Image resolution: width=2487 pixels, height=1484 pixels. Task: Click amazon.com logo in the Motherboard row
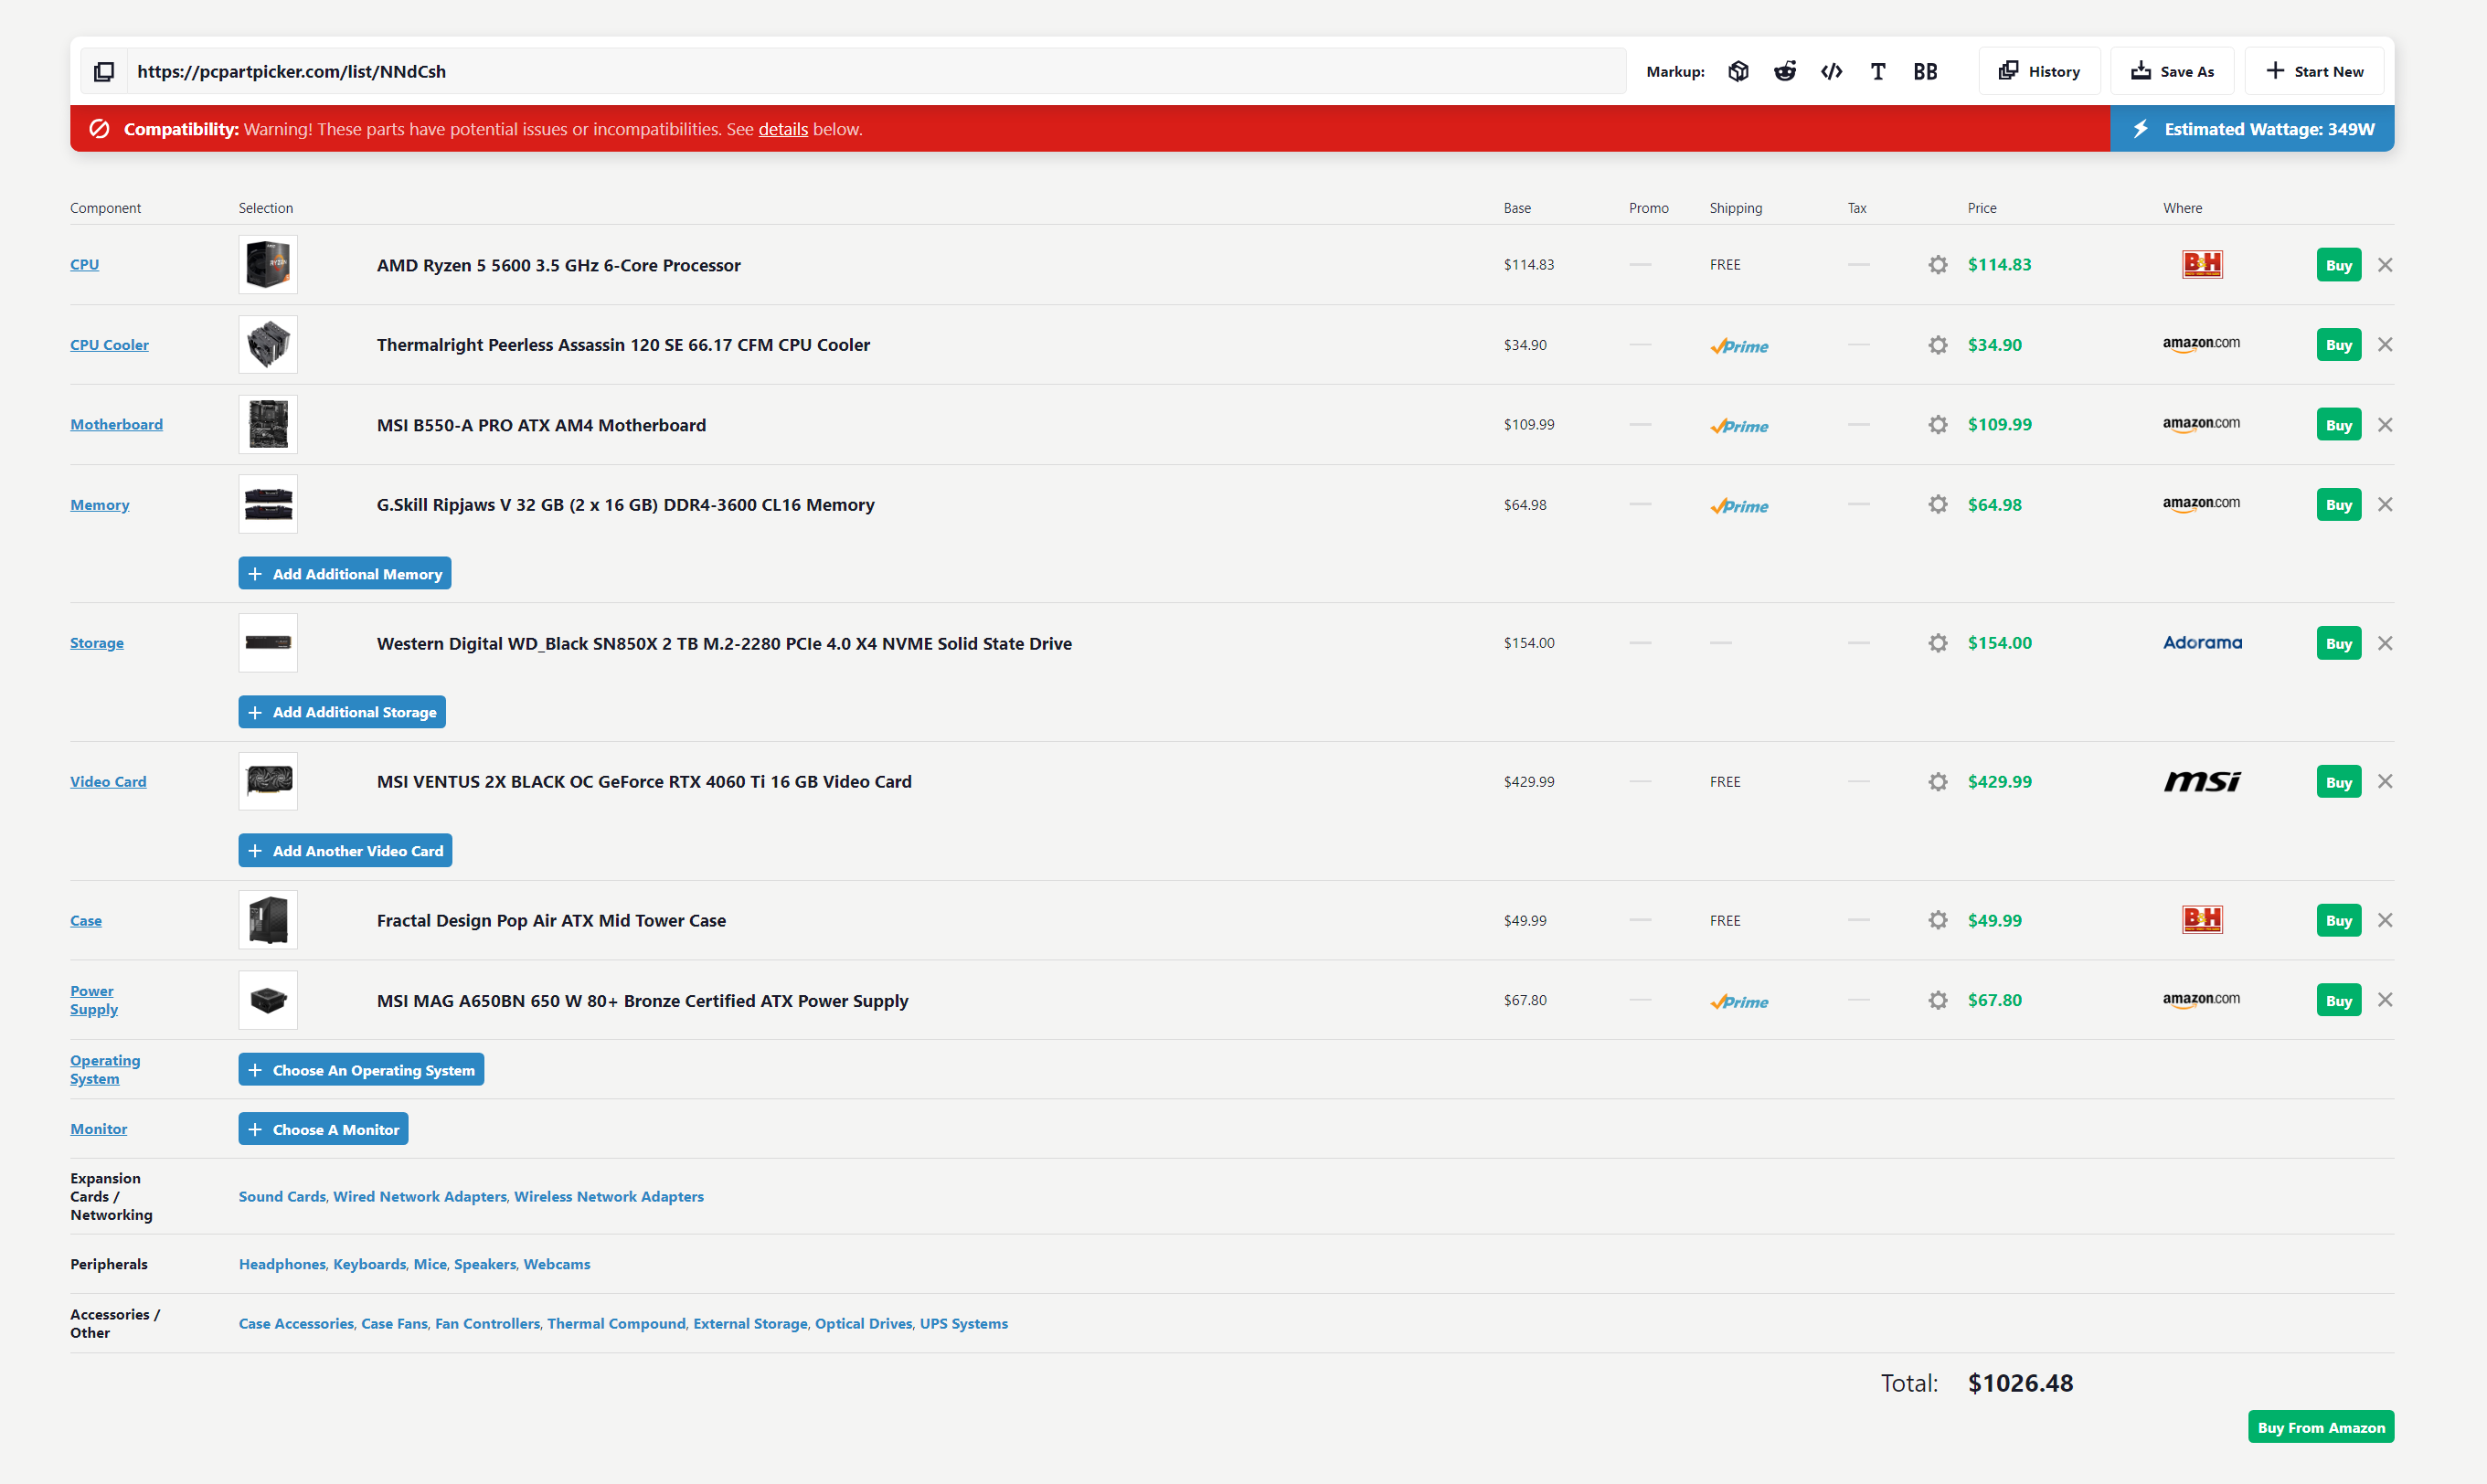coord(2201,425)
